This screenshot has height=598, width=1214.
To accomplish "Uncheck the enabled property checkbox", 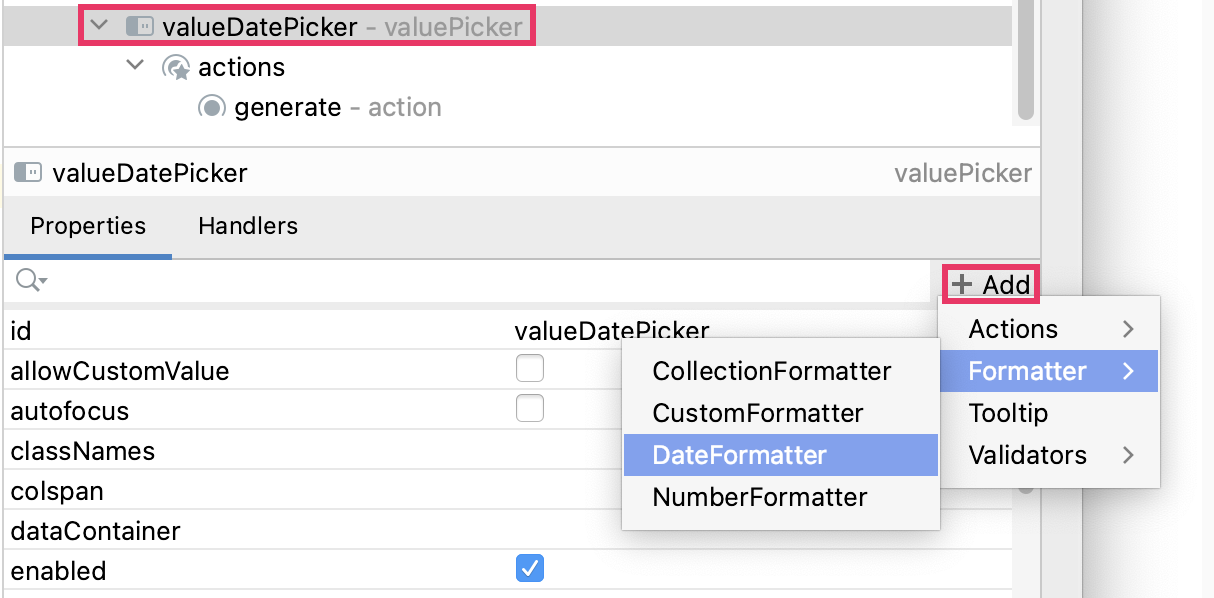I will [x=530, y=568].
